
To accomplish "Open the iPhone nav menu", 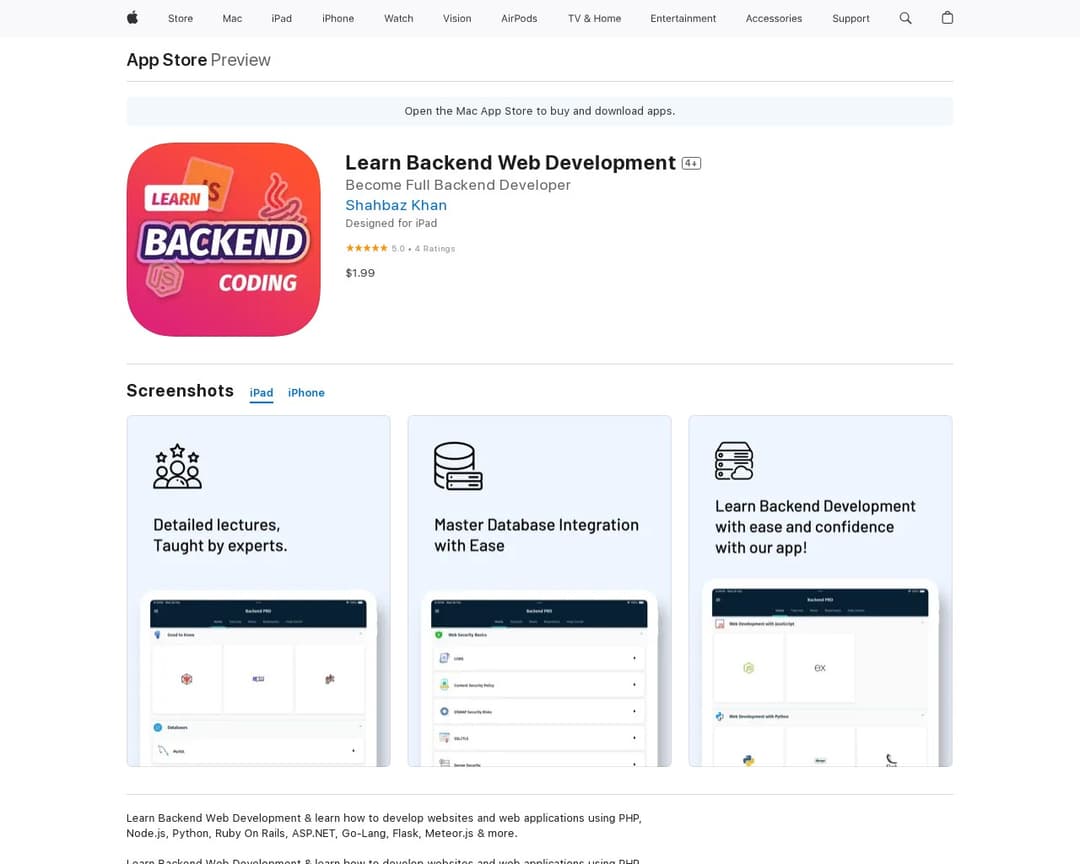I will 338,19.
